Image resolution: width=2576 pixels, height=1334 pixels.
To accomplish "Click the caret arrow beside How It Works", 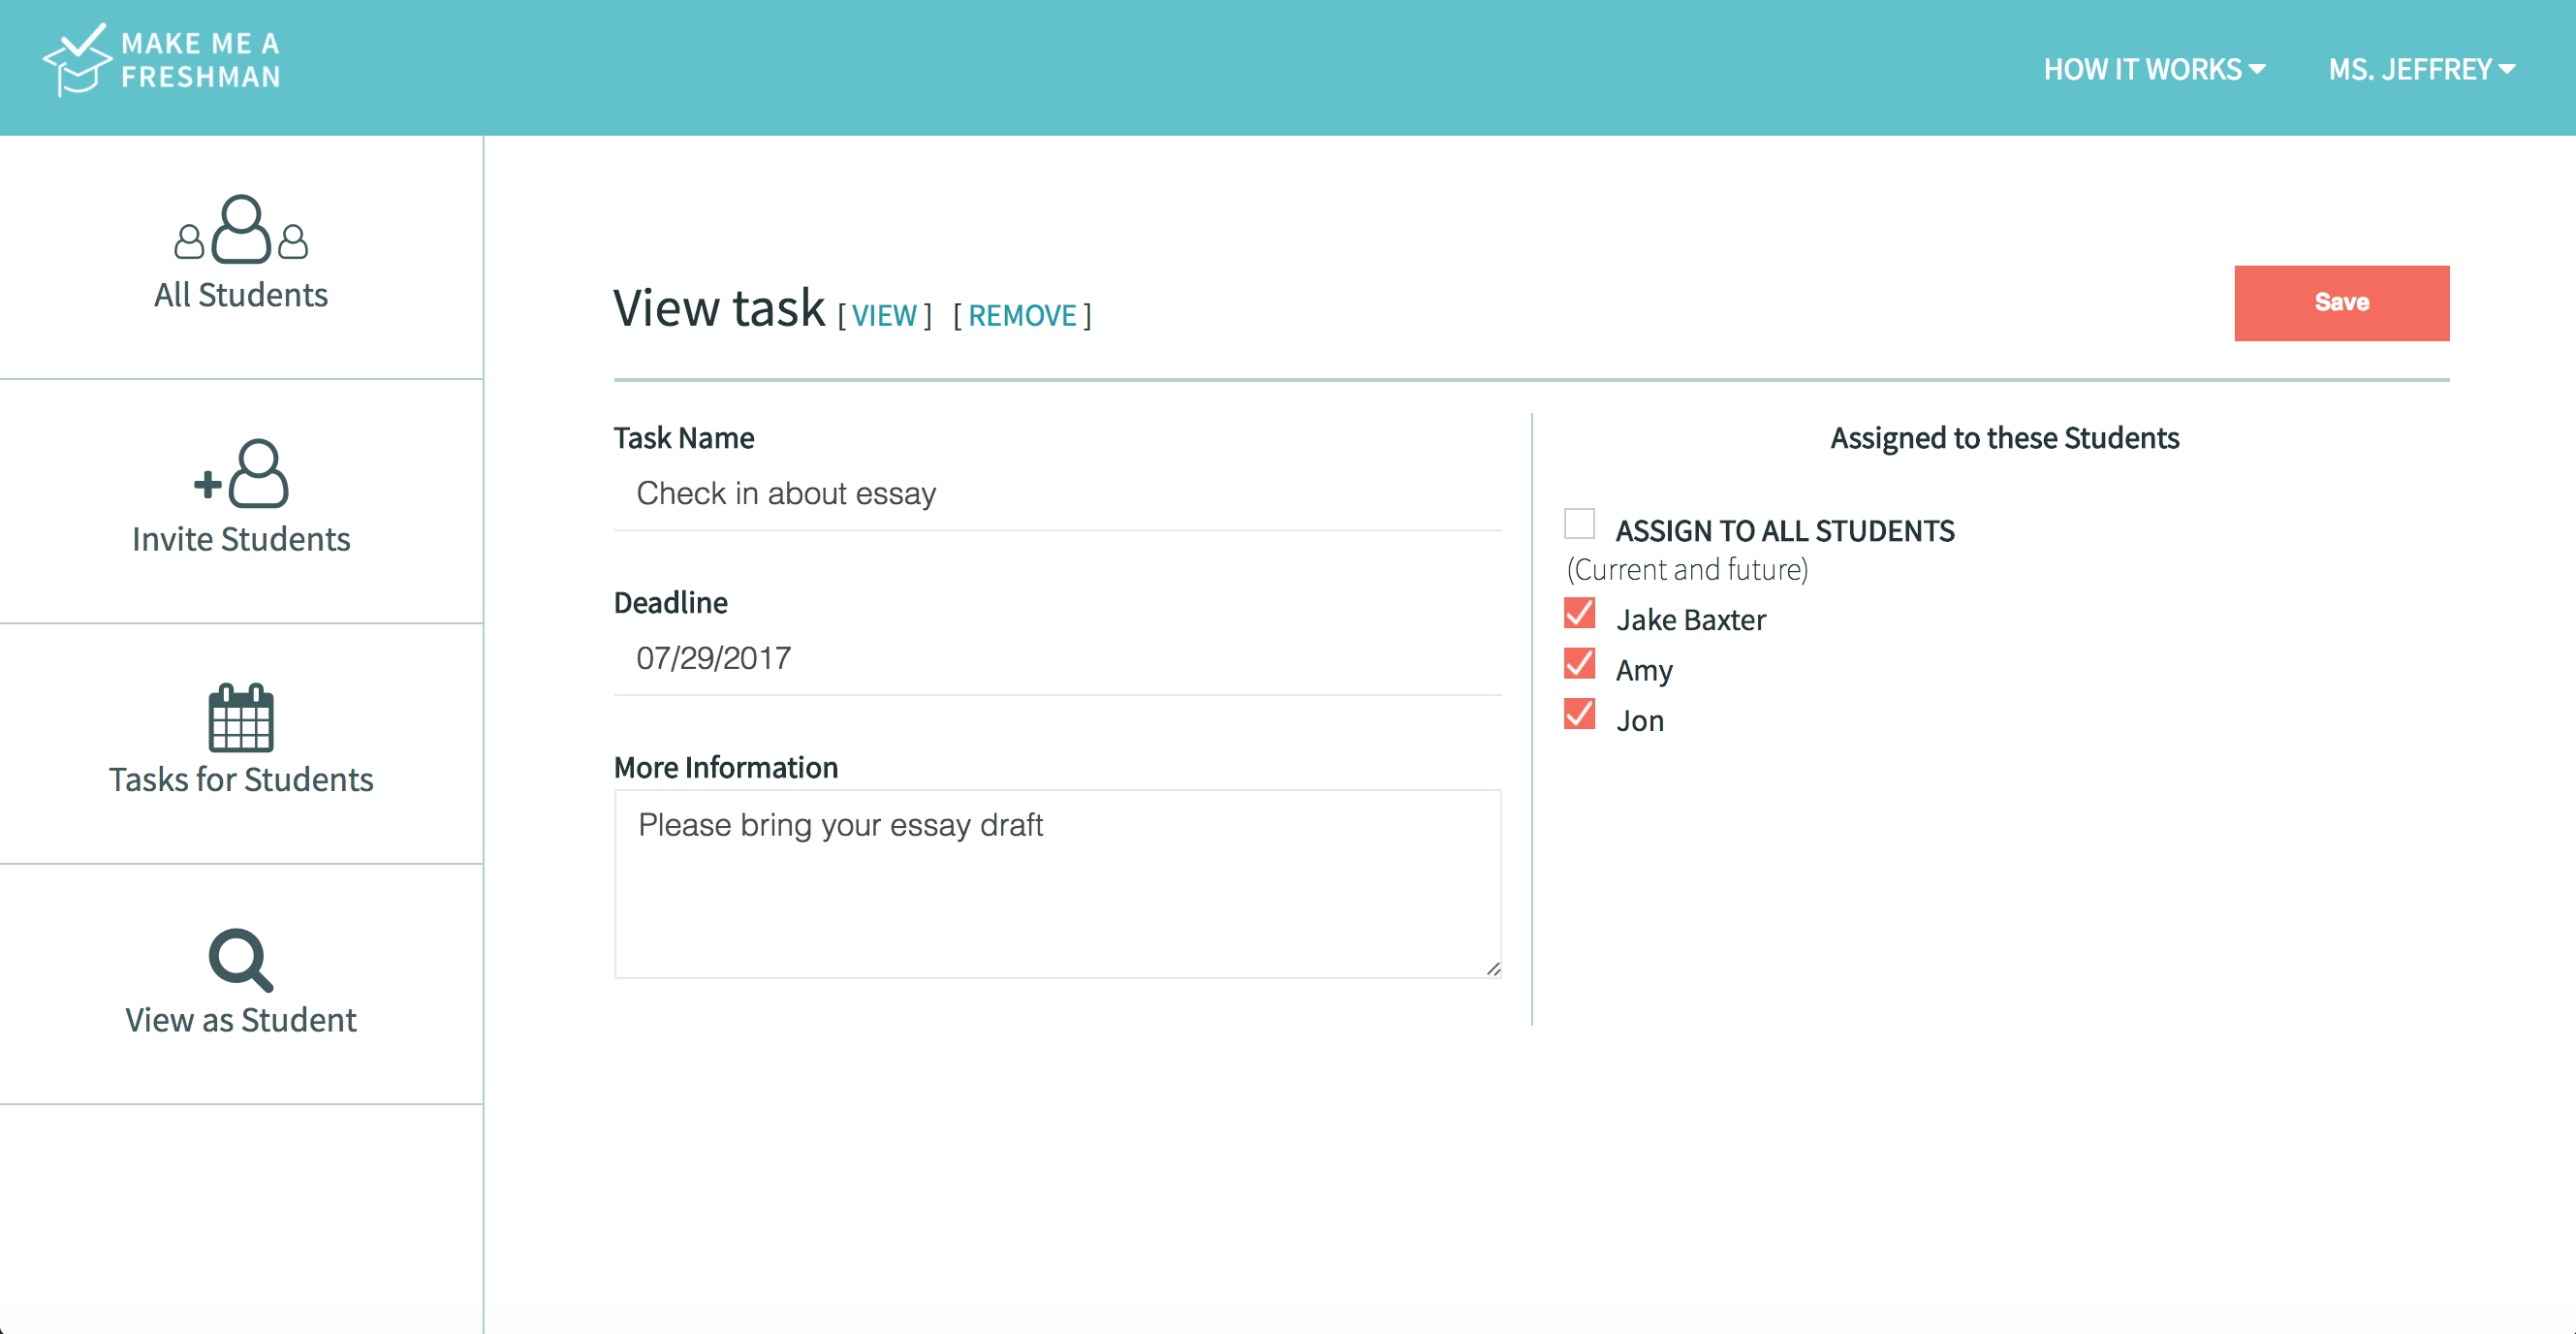I will (2257, 69).
